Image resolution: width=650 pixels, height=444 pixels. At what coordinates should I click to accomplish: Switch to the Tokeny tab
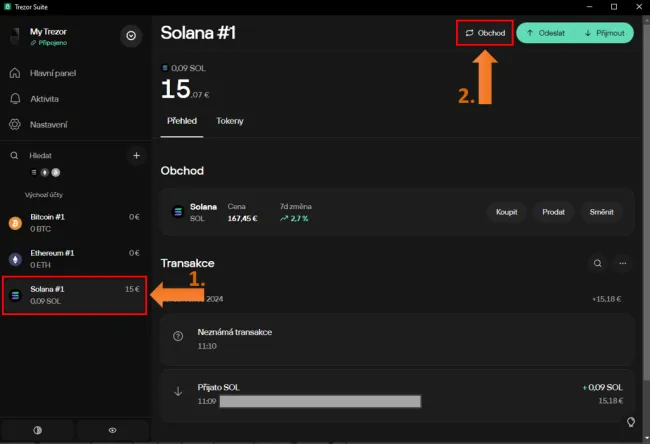tap(229, 121)
